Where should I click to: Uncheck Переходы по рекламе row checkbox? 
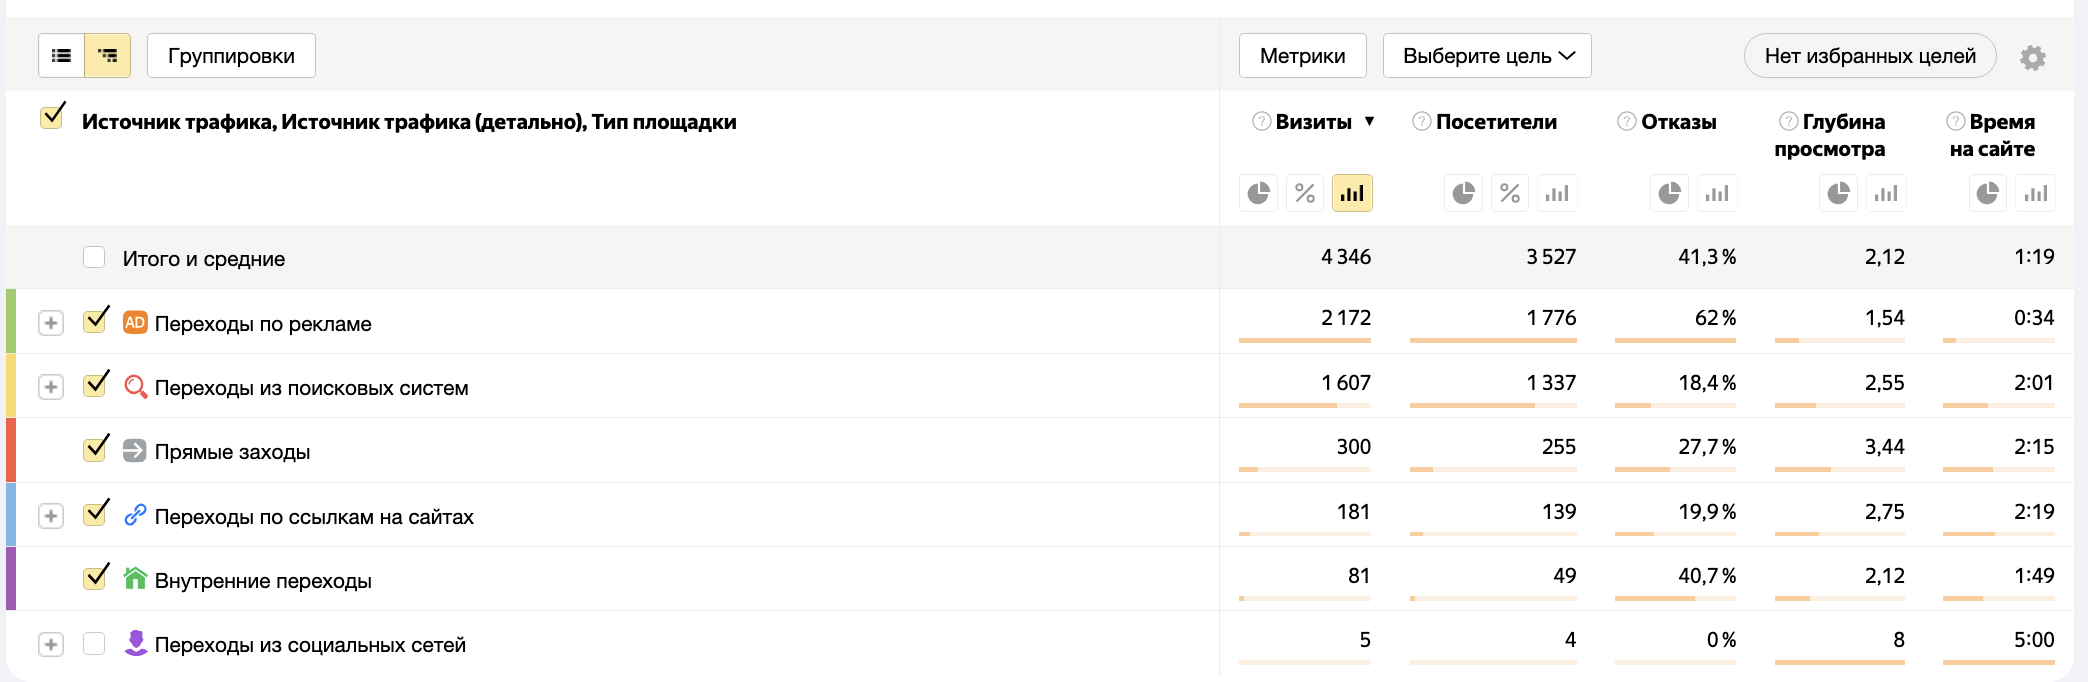pos(95,321)
